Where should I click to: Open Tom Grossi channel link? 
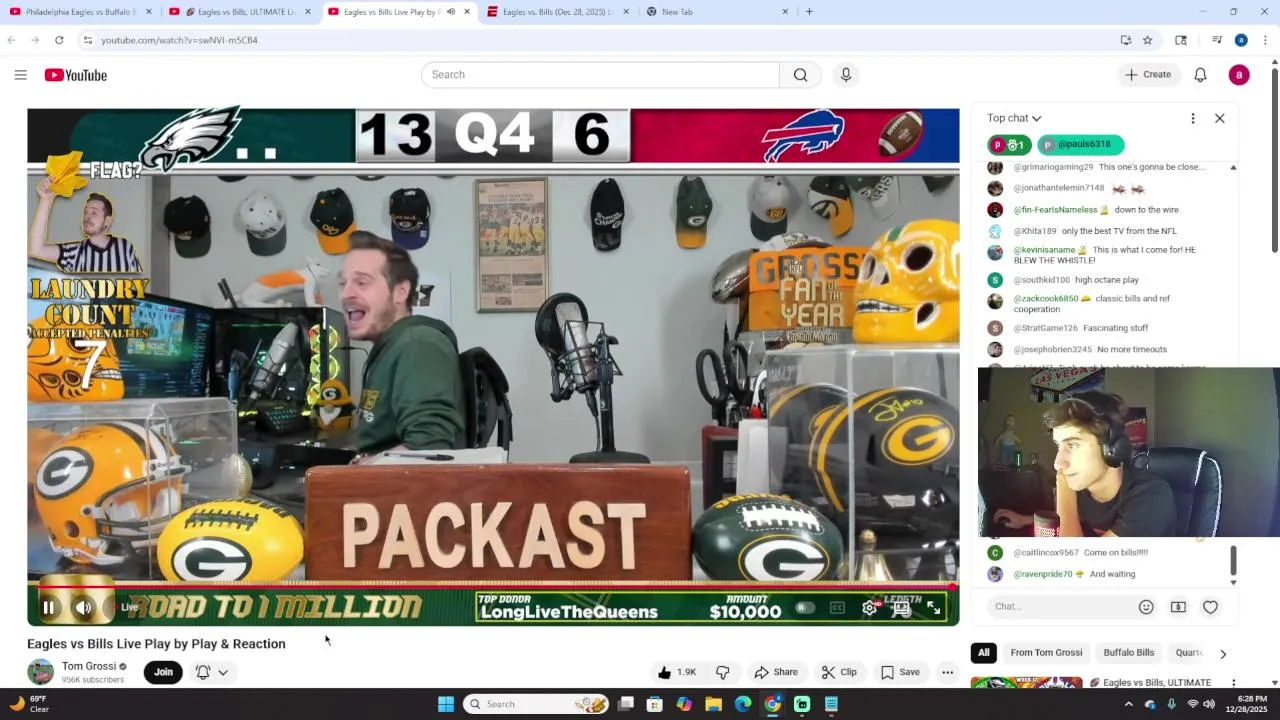tap(89, 666)
